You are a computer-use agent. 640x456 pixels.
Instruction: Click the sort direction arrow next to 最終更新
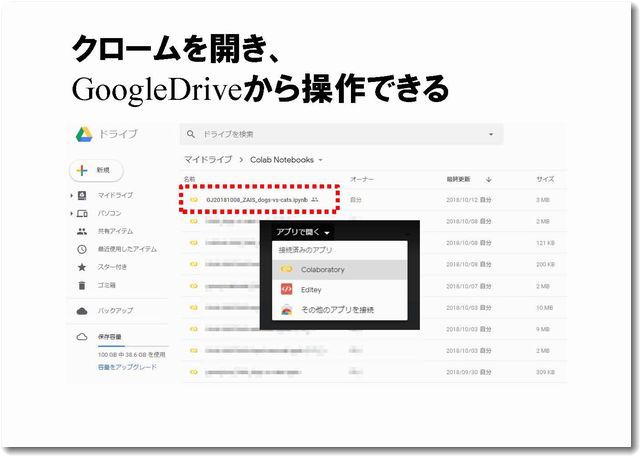coord(489,179)
